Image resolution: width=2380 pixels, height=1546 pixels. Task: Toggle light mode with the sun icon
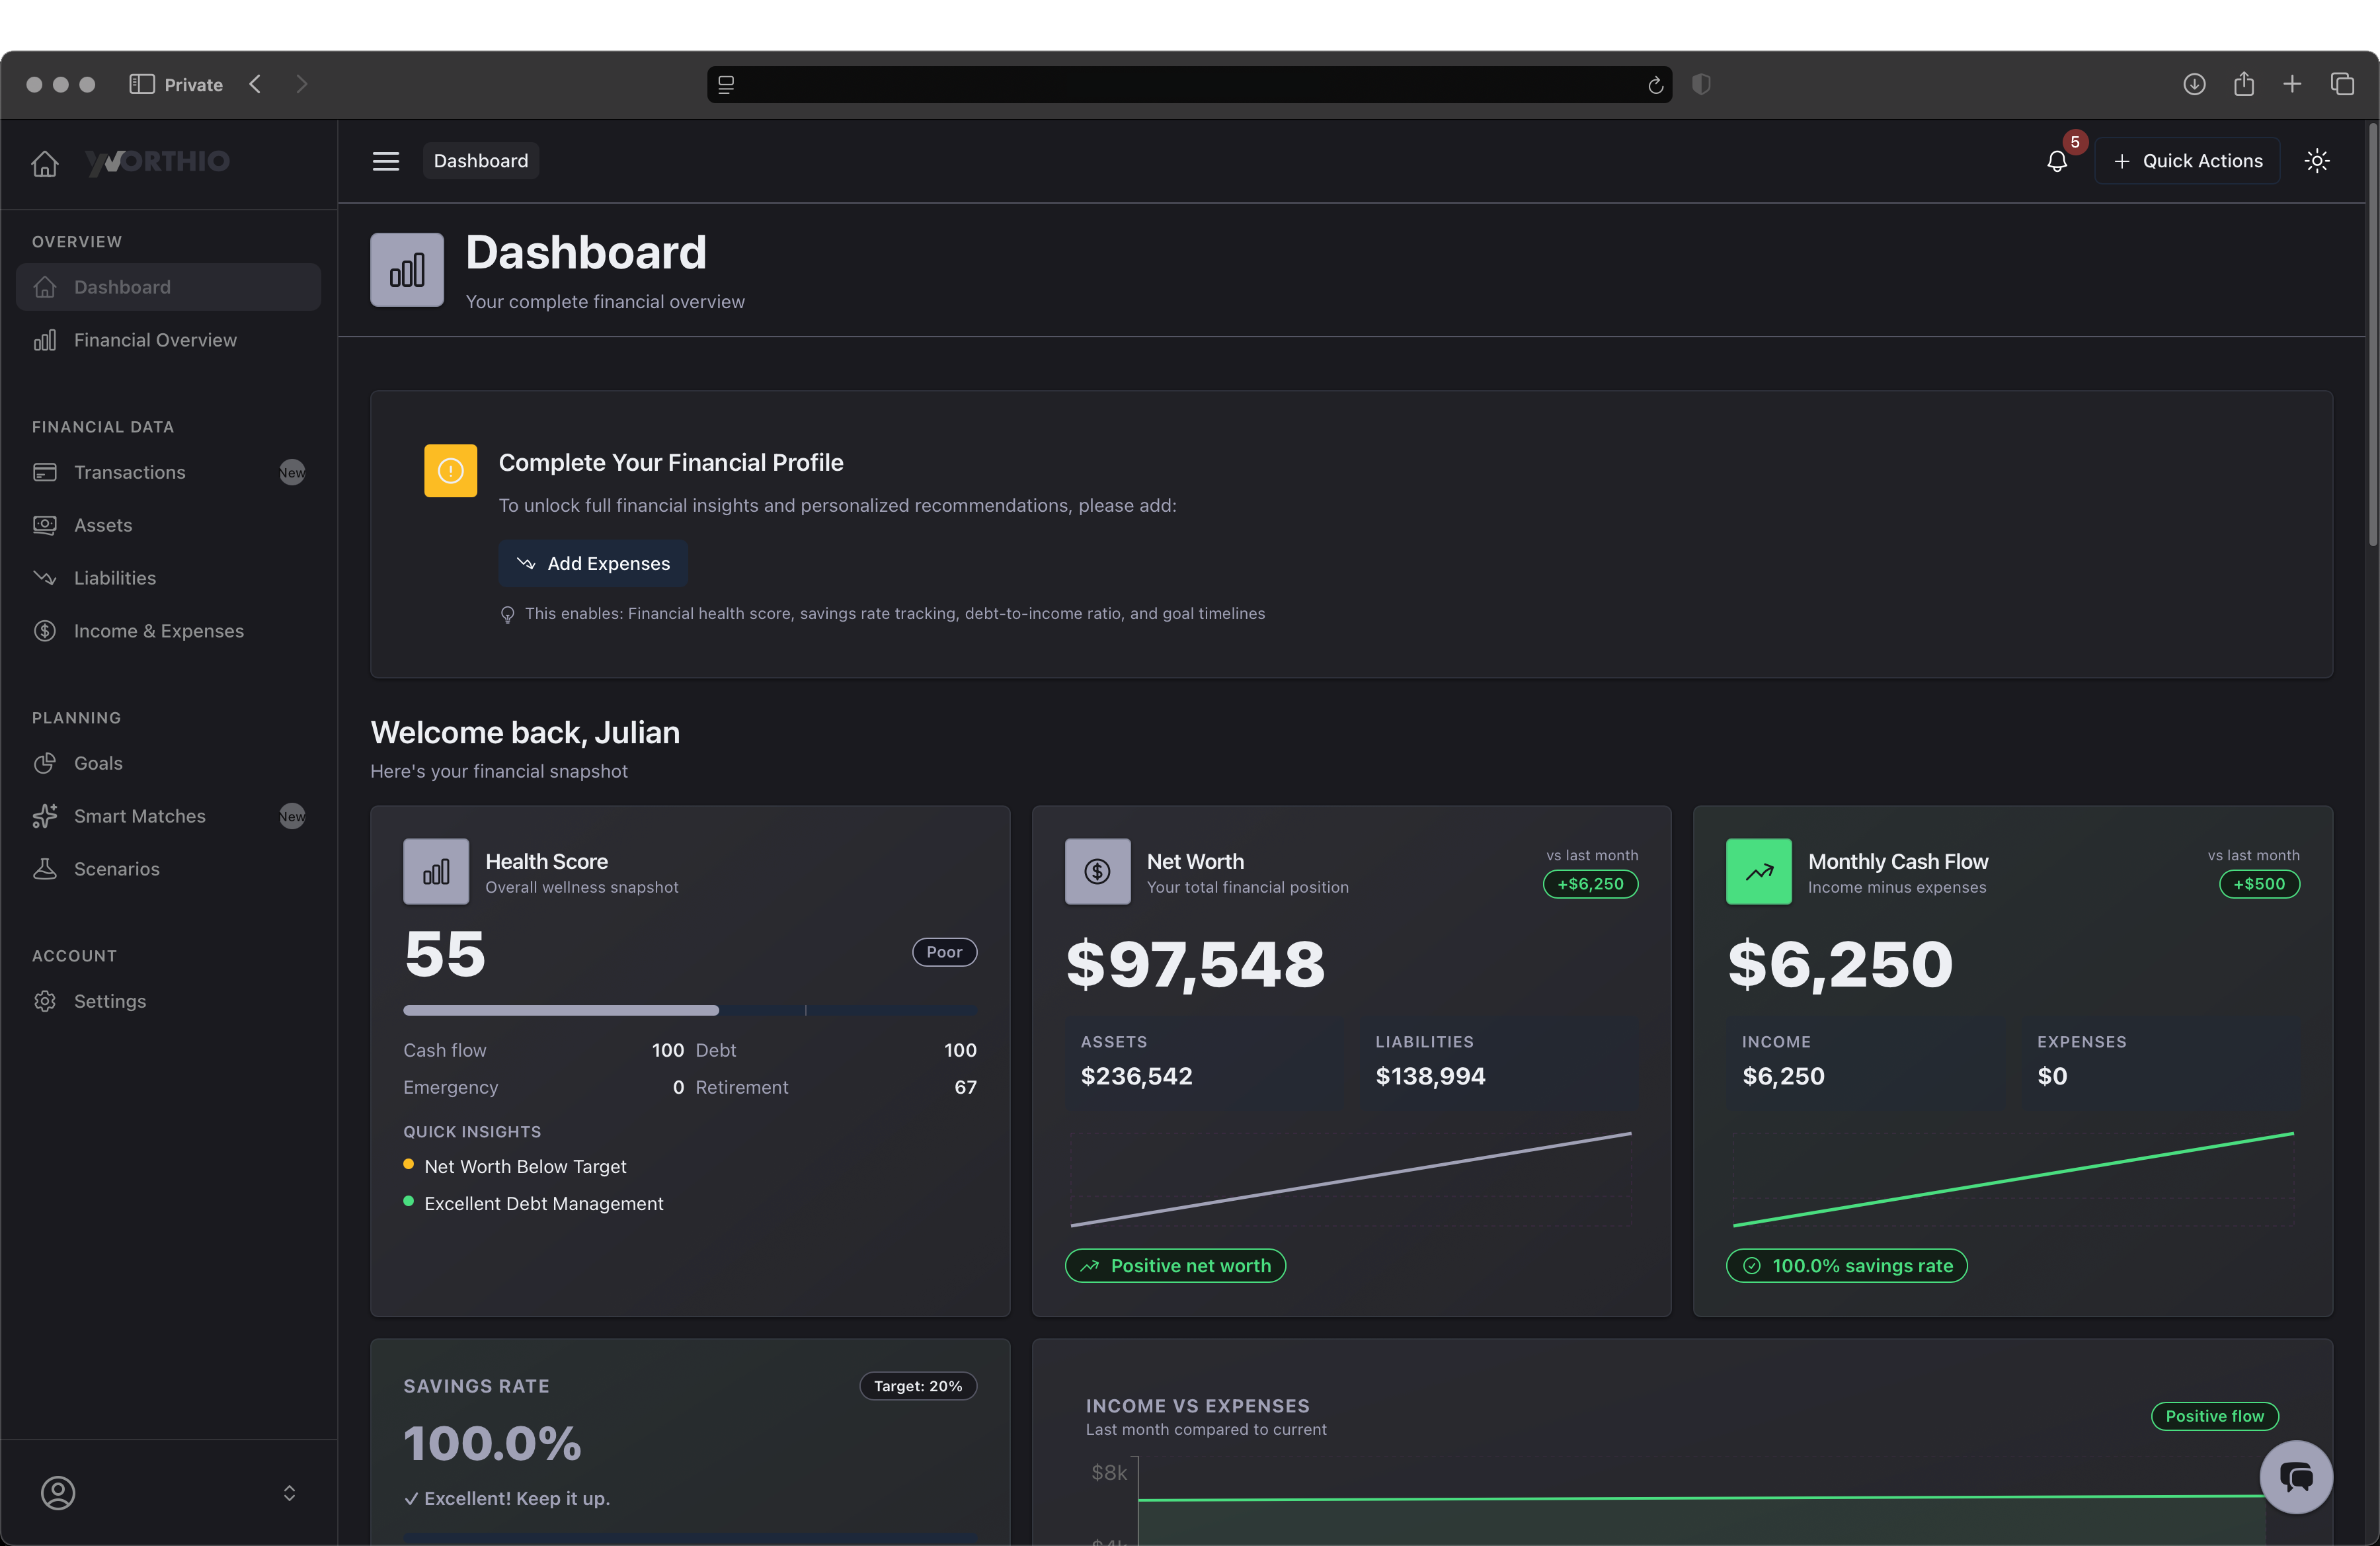pyautogui.click(x=2317, y=160)
